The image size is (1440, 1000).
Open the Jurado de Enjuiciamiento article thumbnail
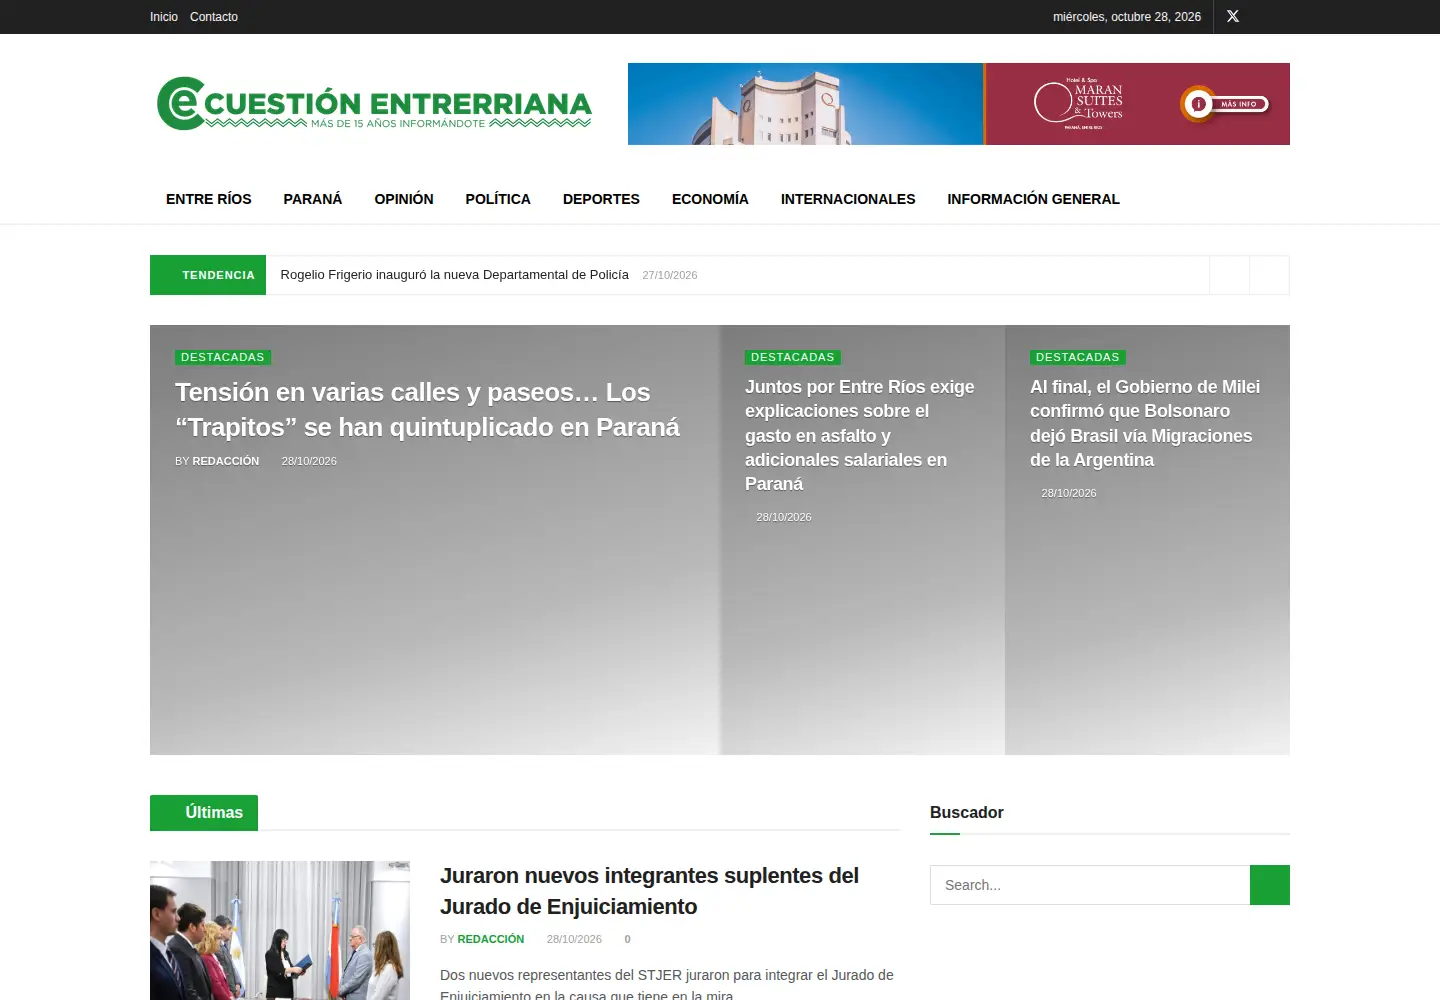click(280, 930)
